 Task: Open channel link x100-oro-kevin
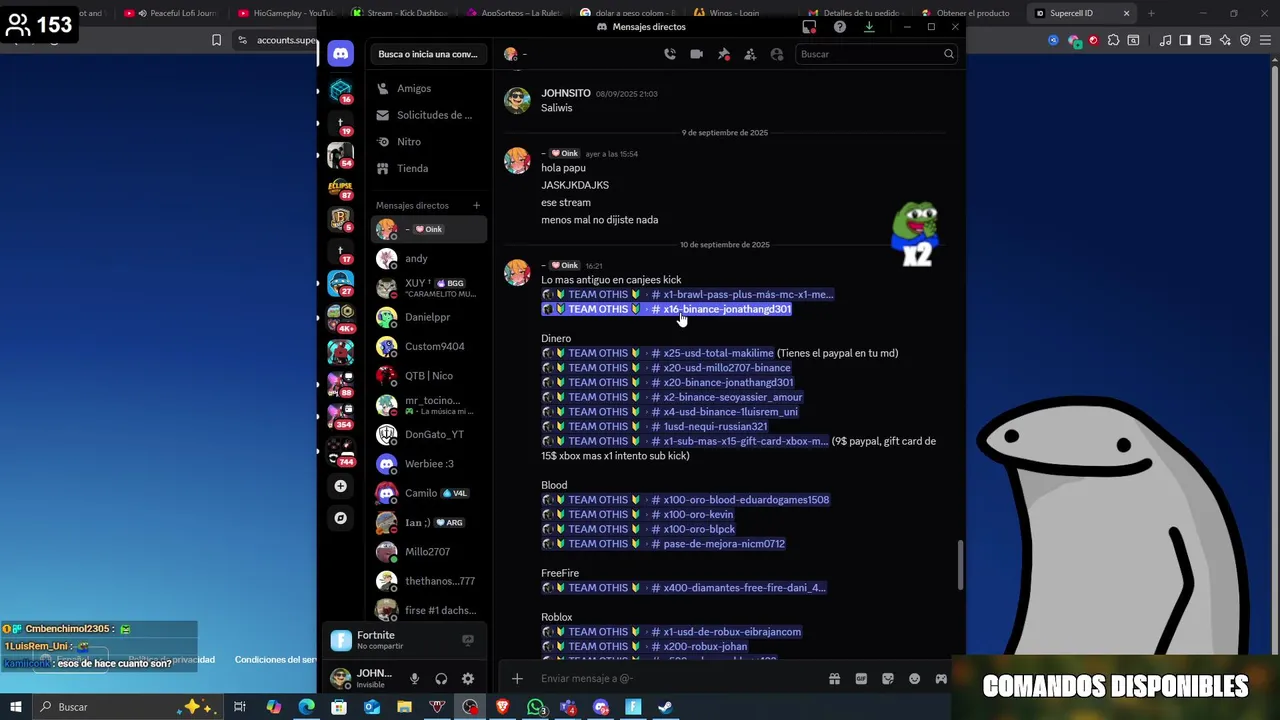(638, 514)
